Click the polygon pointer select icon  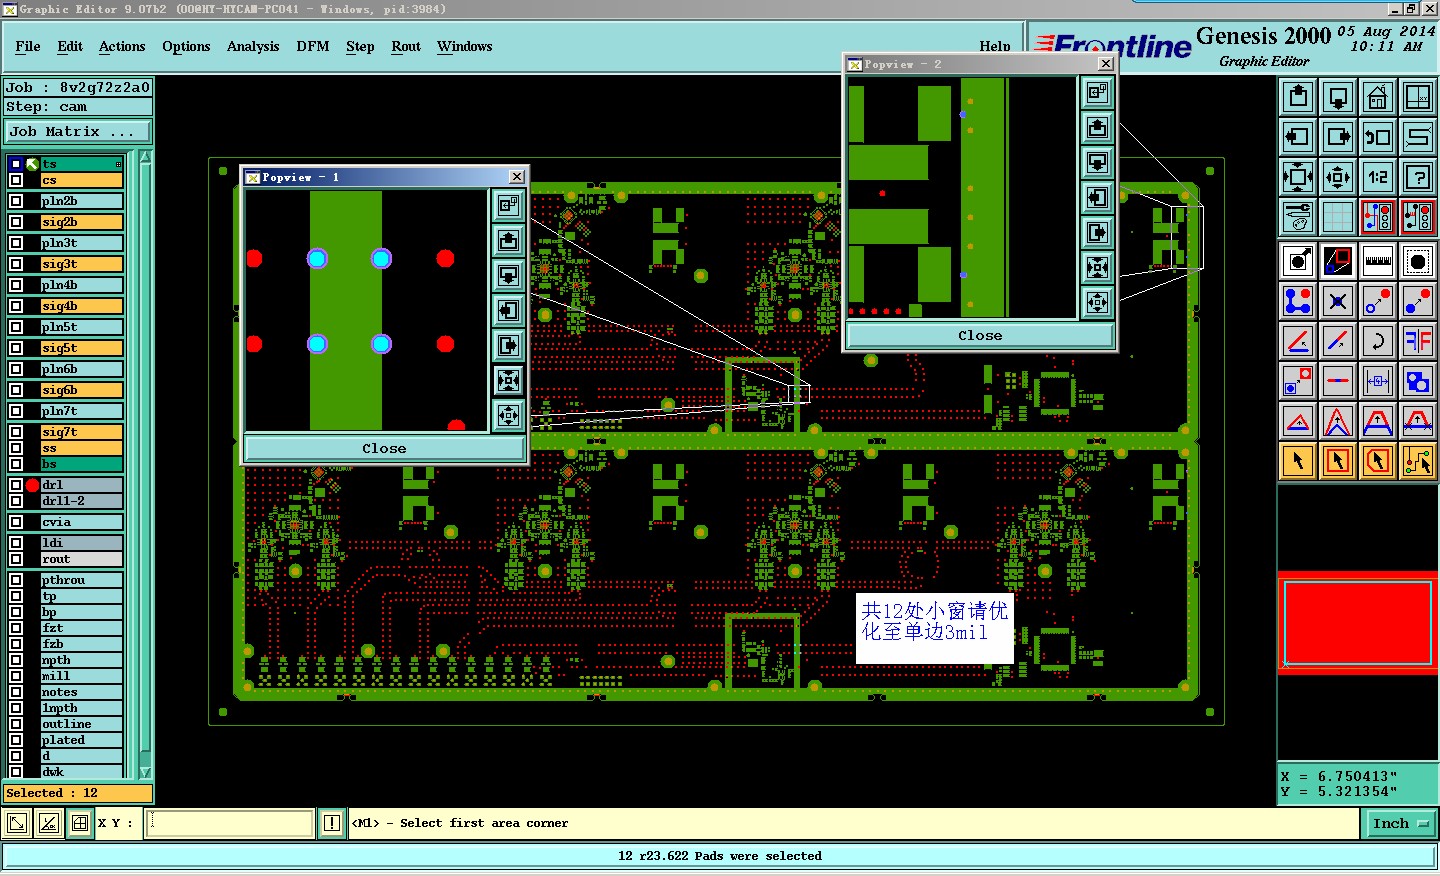click(x=1378, y=461)
